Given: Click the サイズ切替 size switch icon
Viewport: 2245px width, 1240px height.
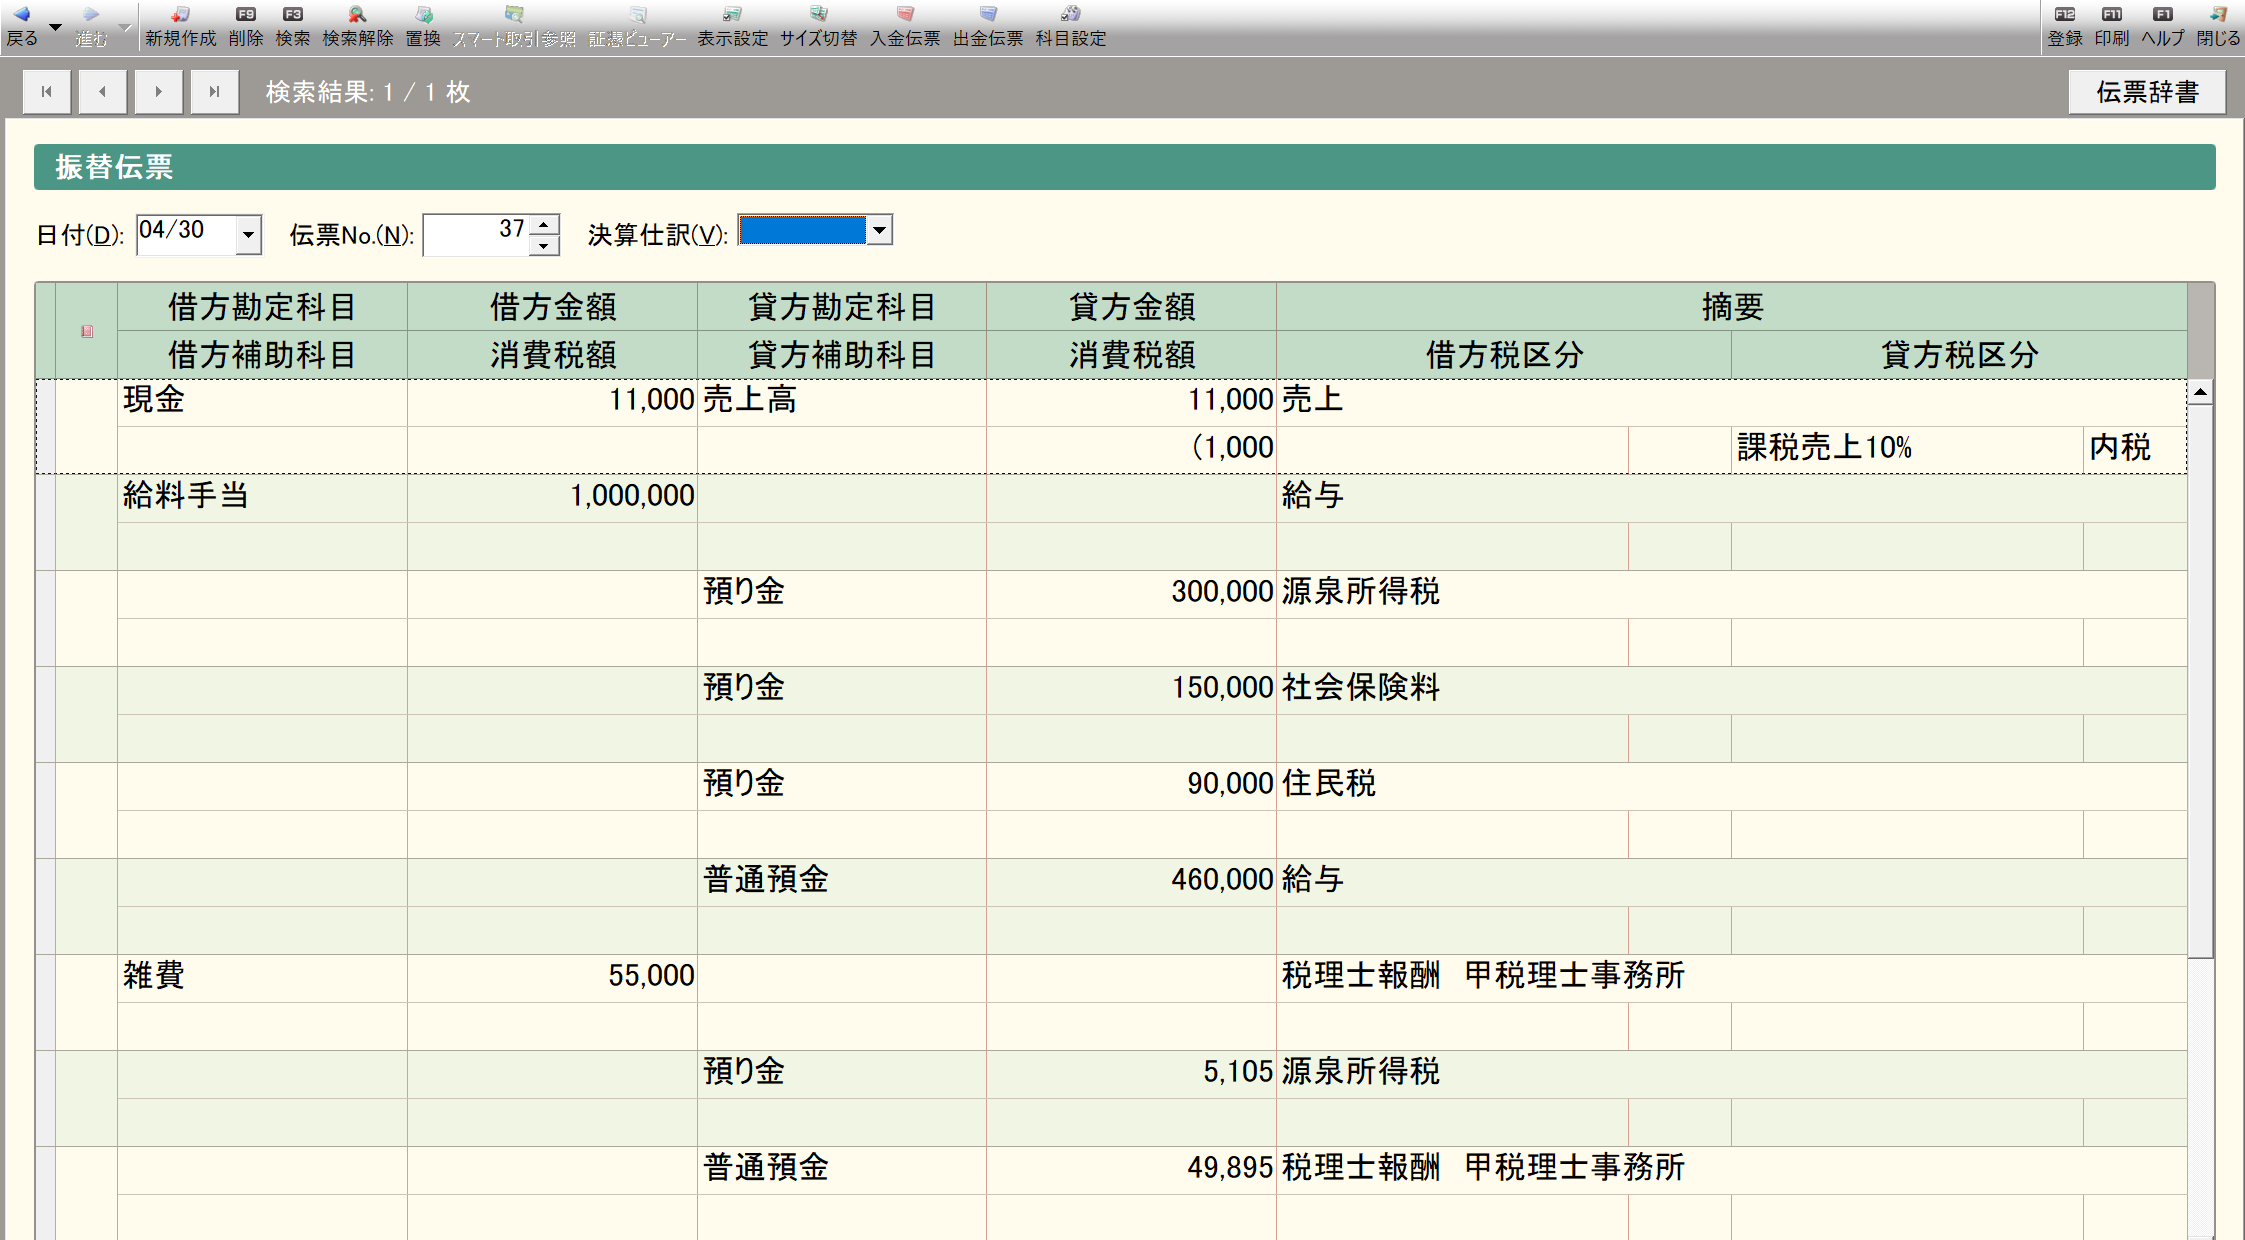Looking at the screenshot, I should (x=818, y=25).
